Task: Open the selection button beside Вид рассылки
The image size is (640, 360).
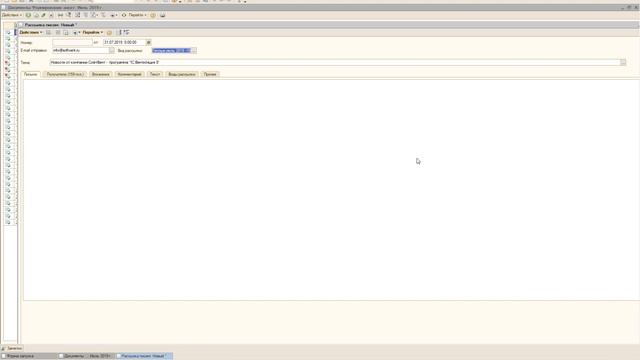Action: pyautogui.click(x=194, y=51)
